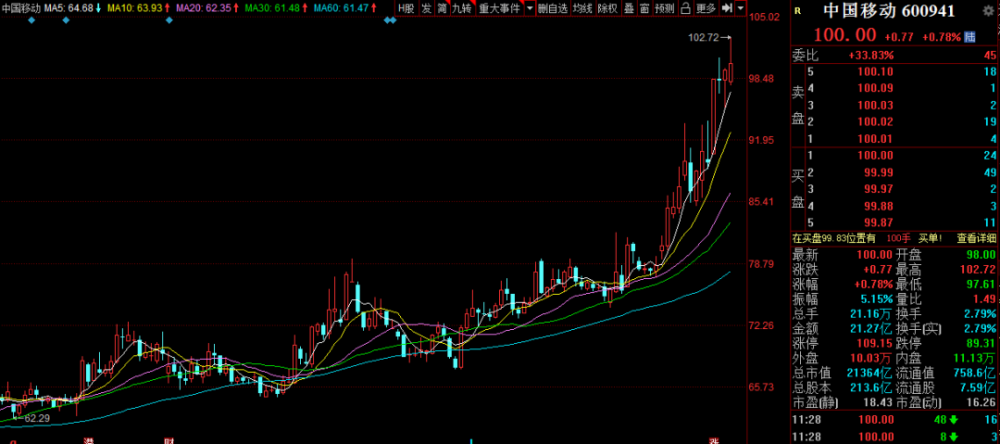Click the 最高 value 102.72
Image resolution: width=1000 pixels, height=444 pixels.
point(979,269)
